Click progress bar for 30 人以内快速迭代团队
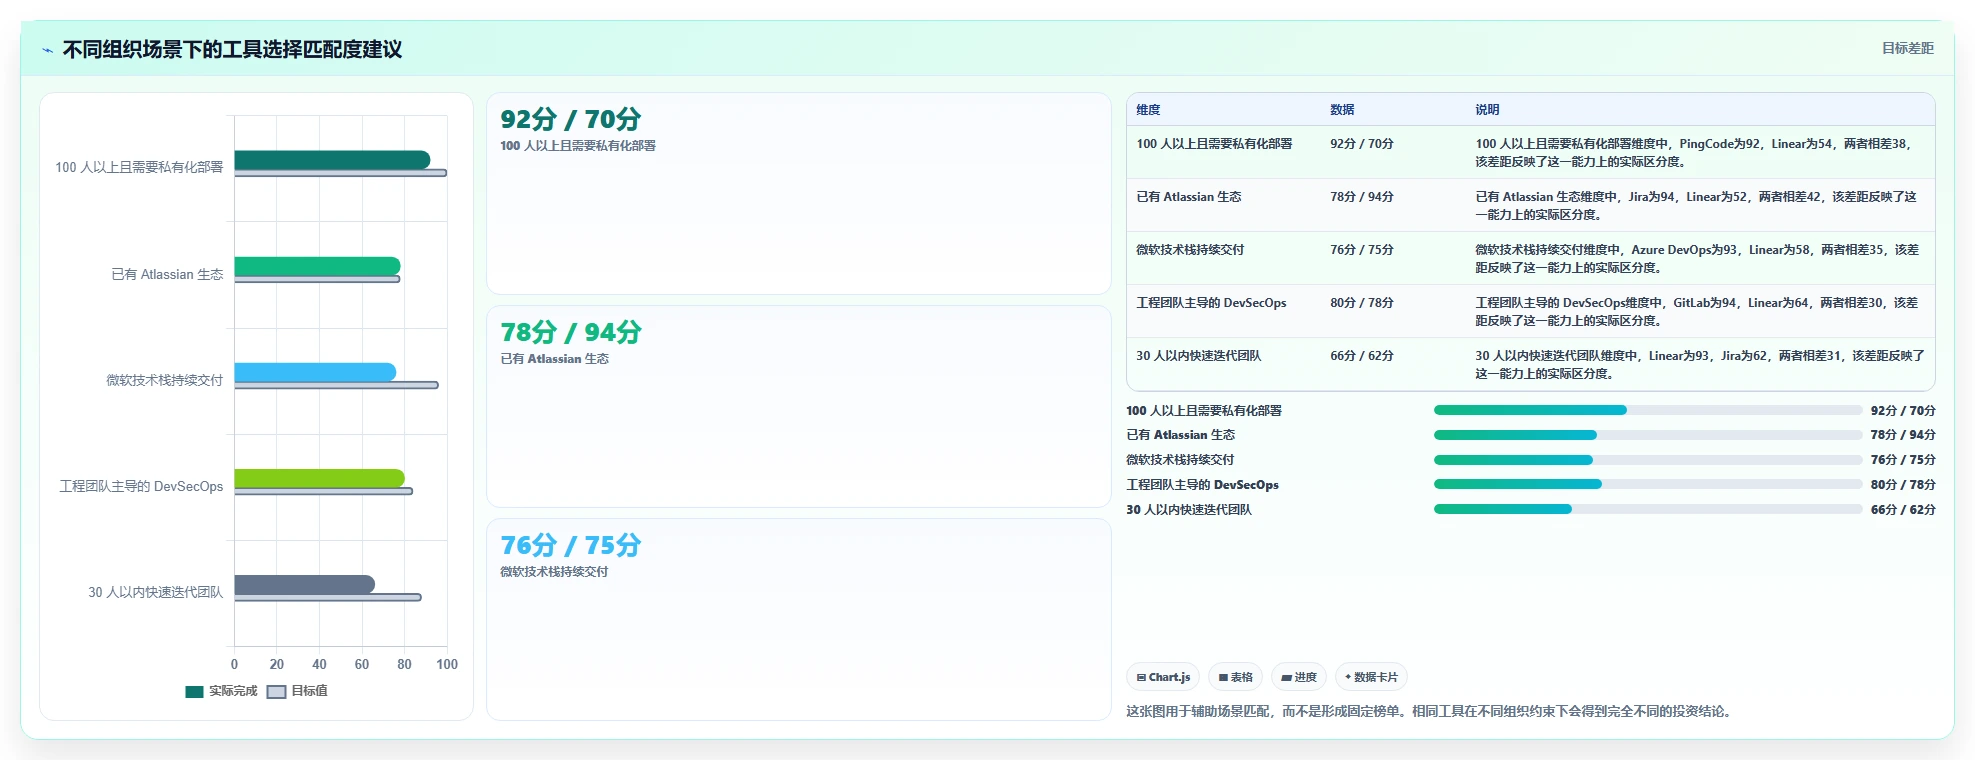 tap(1647, 509)
